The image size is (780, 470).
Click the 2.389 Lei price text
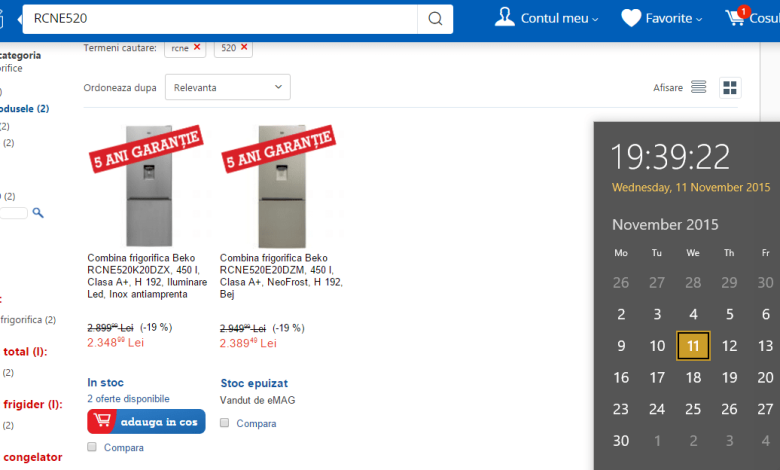pos(248,343)
